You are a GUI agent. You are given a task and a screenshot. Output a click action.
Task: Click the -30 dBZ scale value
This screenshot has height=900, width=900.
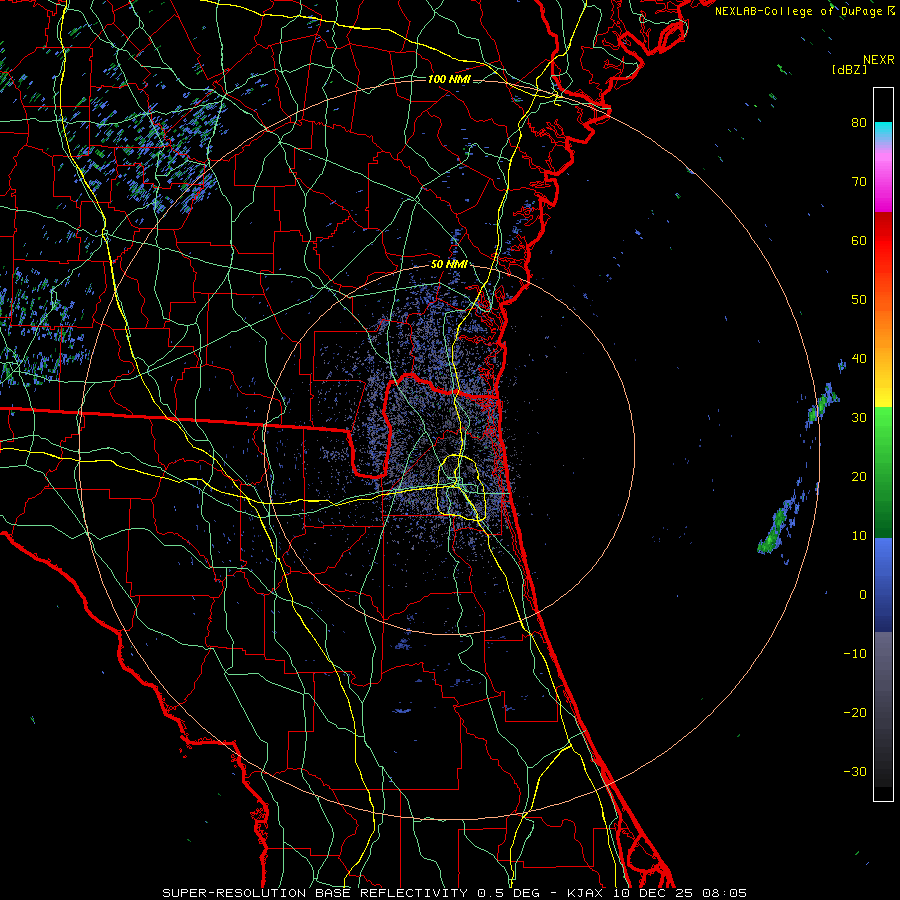[855, 771]
